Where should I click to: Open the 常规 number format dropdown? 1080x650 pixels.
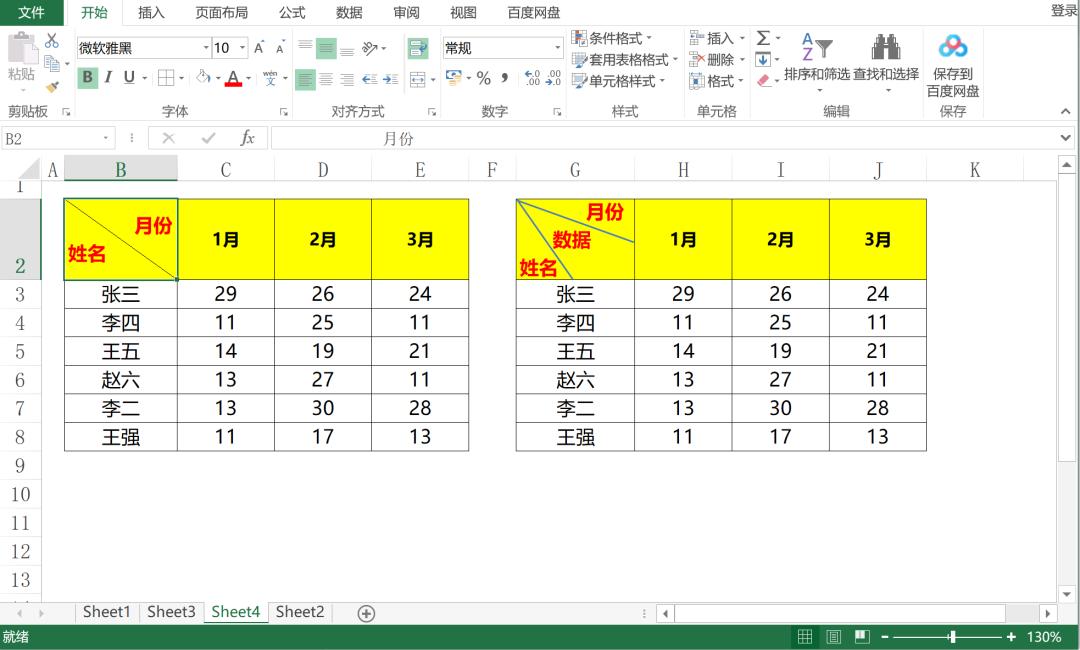[558, 47]
